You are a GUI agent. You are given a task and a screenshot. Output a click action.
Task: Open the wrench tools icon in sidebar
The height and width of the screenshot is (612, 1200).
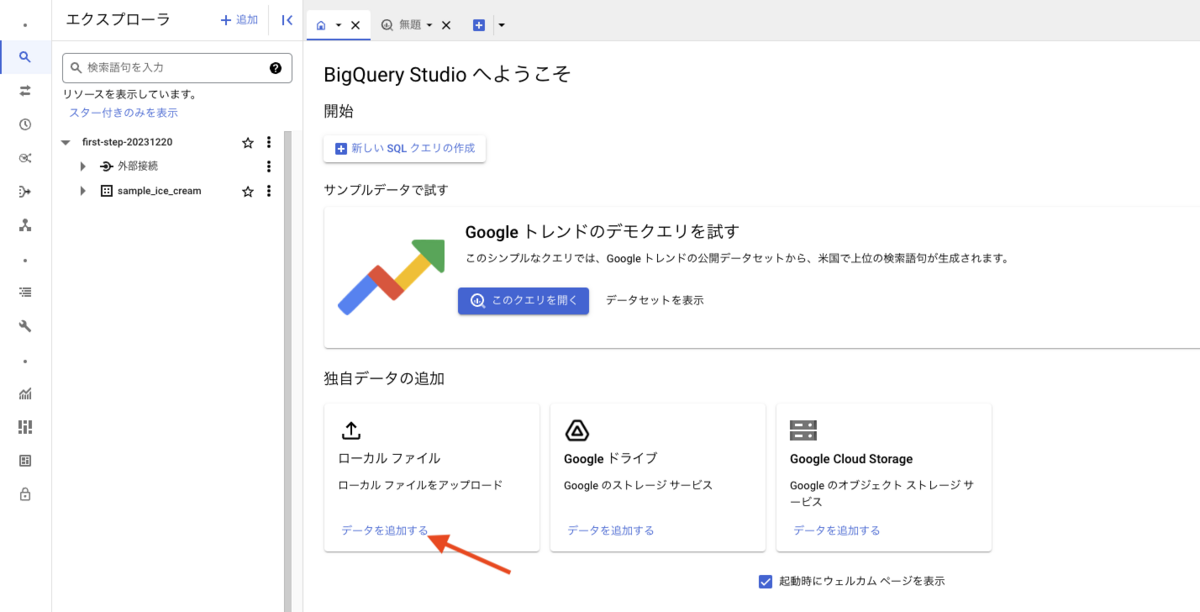25,326
